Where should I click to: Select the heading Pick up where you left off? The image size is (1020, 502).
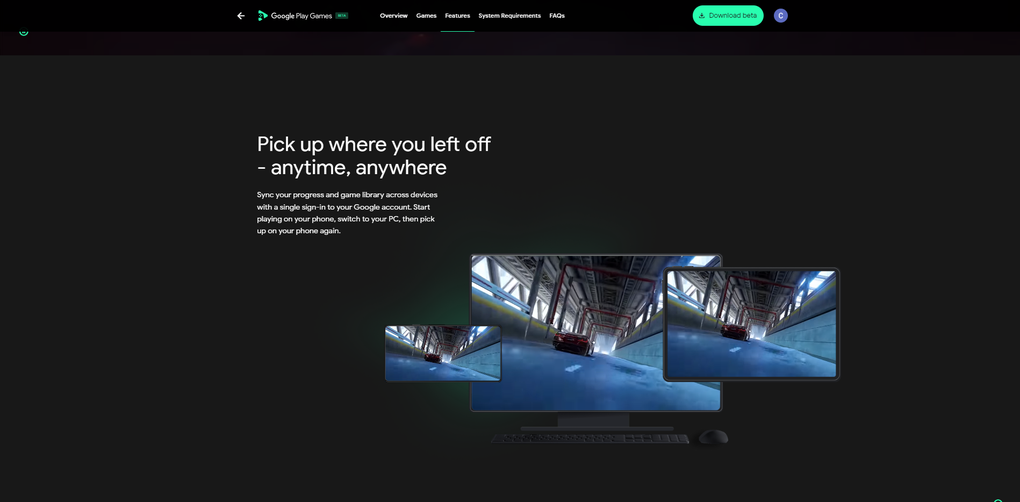click(x=373, y=155)
